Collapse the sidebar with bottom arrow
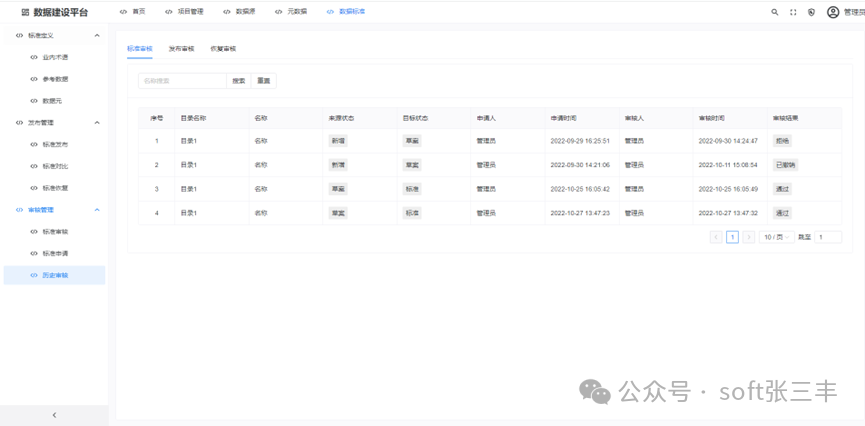The width and height of the screenshot is (865, 426). [54, 415]
